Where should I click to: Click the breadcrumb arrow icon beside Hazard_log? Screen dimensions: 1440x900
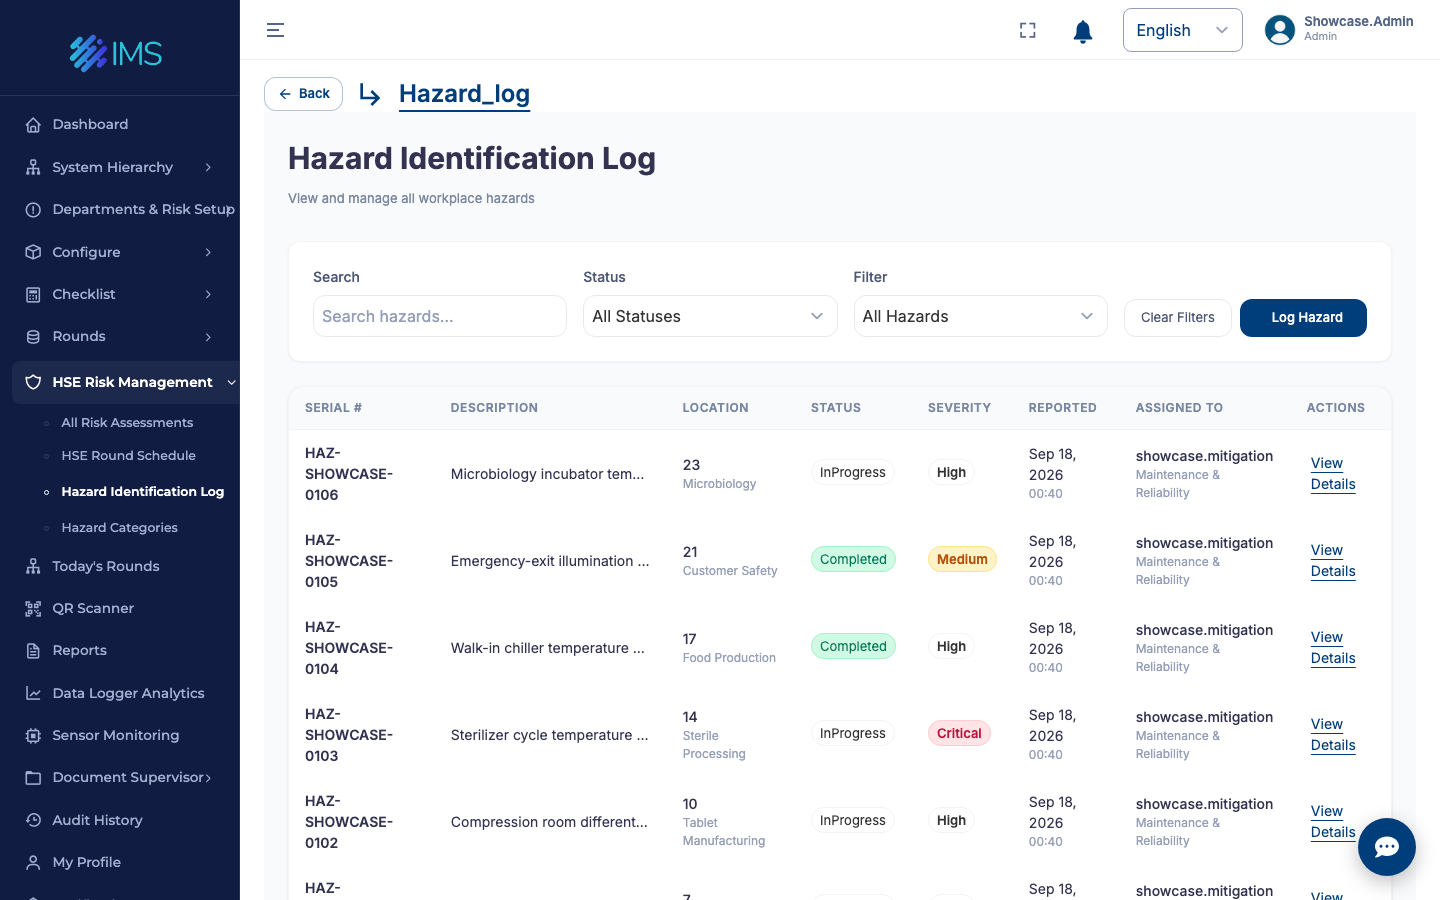pyautogui.click(x=370, y=95)
